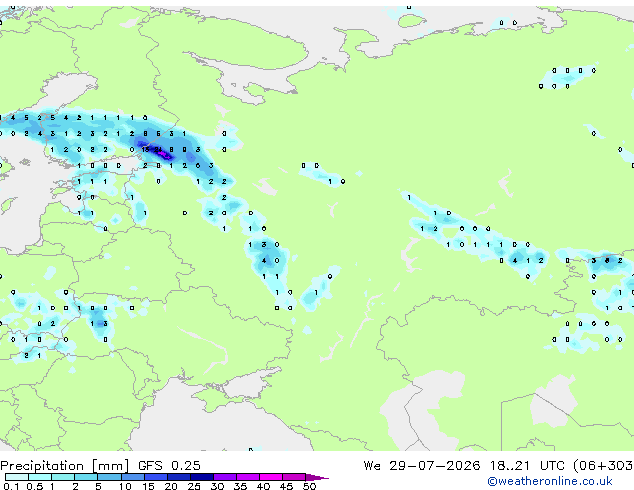The height and width of the screenshot is (490, 634).
Task: Pick legend swatch between 35 and 40
Action: [x=248, y=477]
